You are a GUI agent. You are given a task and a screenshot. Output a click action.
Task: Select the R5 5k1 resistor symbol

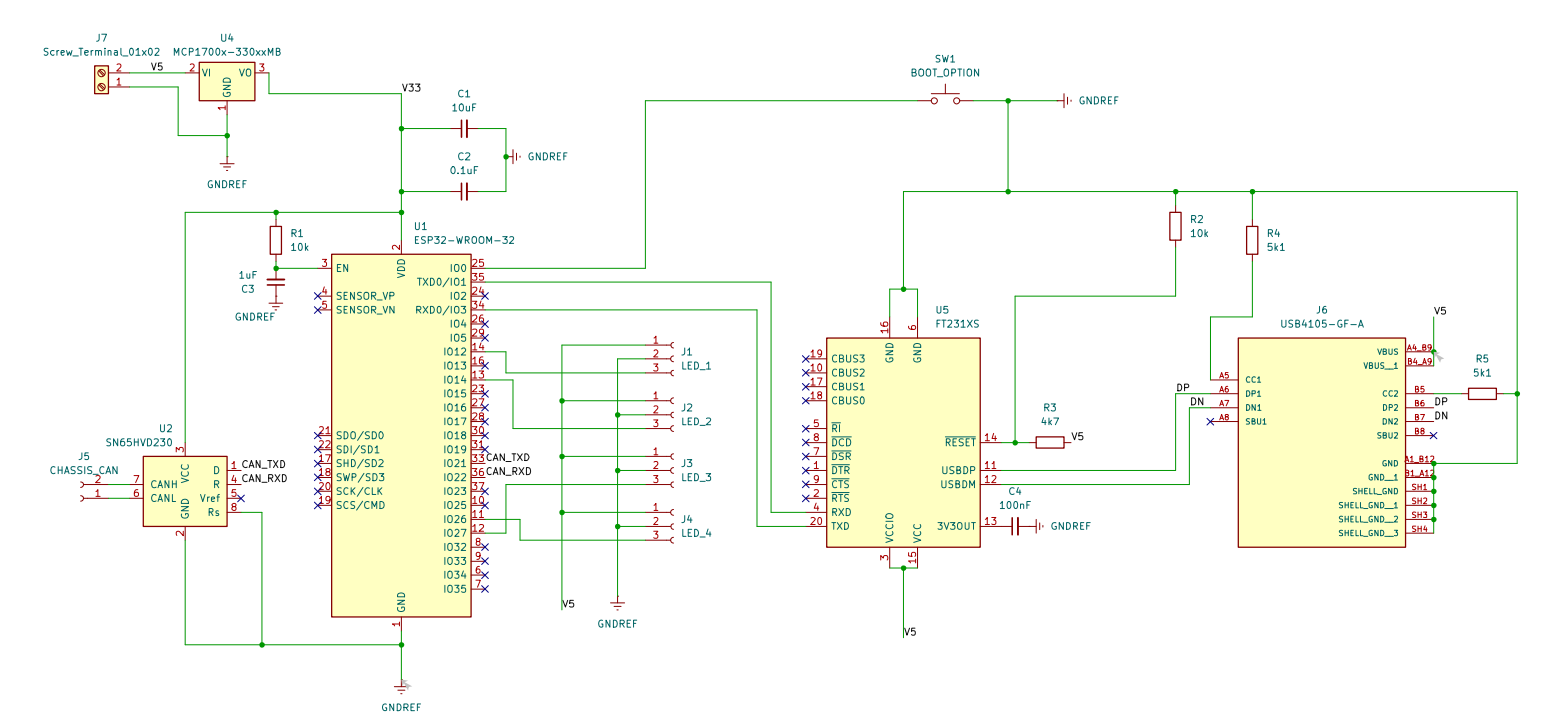(1482, 394)
